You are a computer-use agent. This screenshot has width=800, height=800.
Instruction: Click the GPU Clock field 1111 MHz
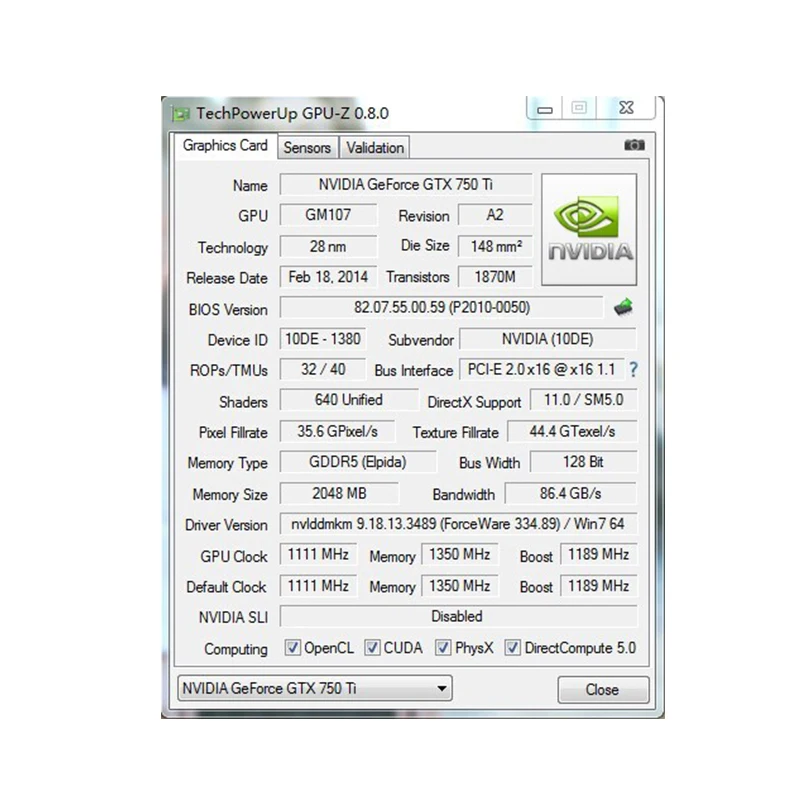tap(318, 555)
